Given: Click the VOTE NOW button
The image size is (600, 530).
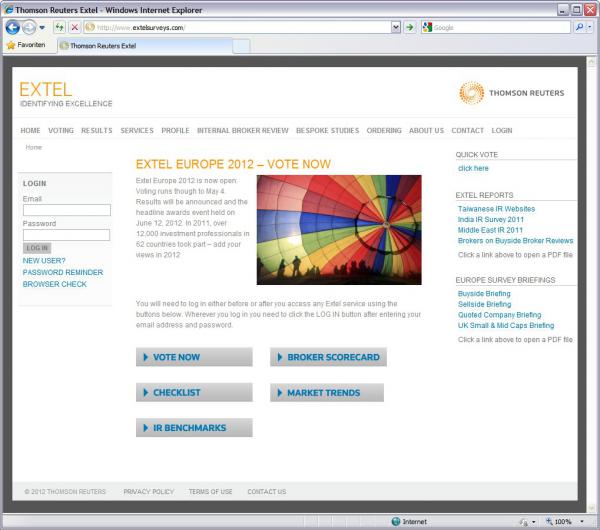Looking at the screenshot, I should 194,357.
